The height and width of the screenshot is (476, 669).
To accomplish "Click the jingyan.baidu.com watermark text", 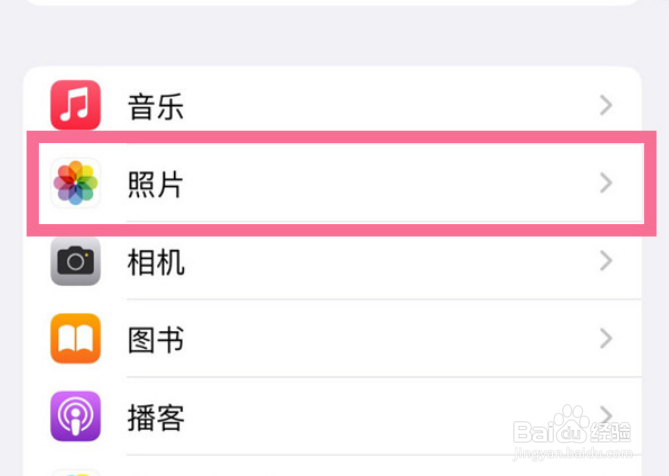I will (573, 453).
